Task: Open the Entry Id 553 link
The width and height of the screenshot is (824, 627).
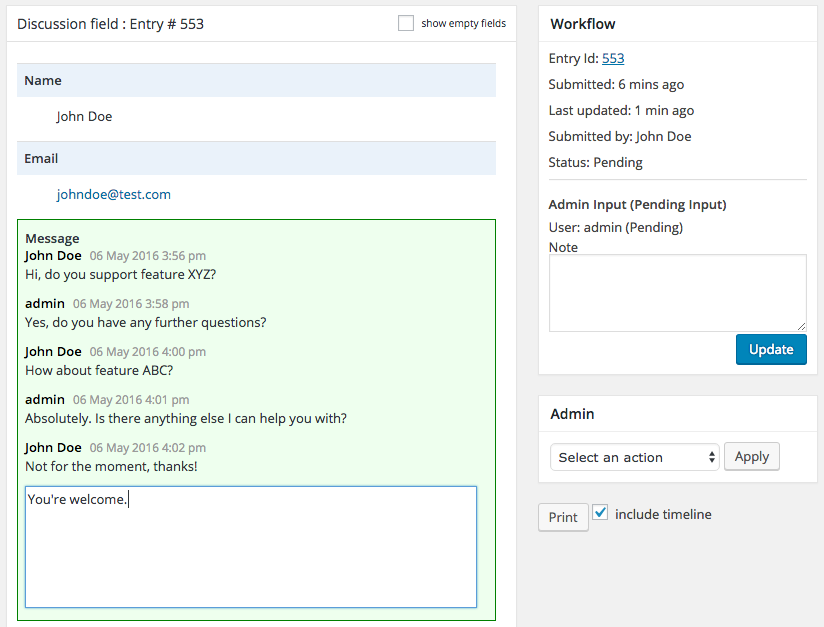Action: point(613,59)
